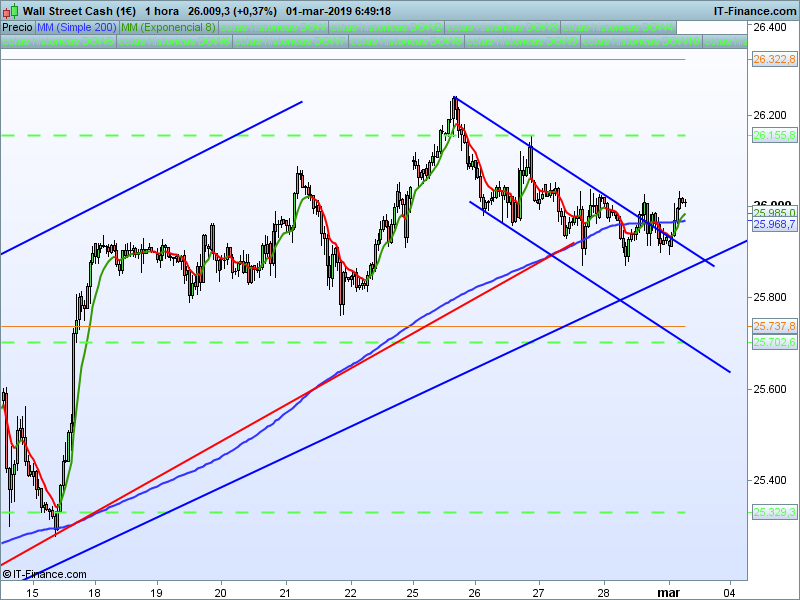
Task: Select the MM (Exponencial 8) indicator label
Action: [x=168, y=27]
